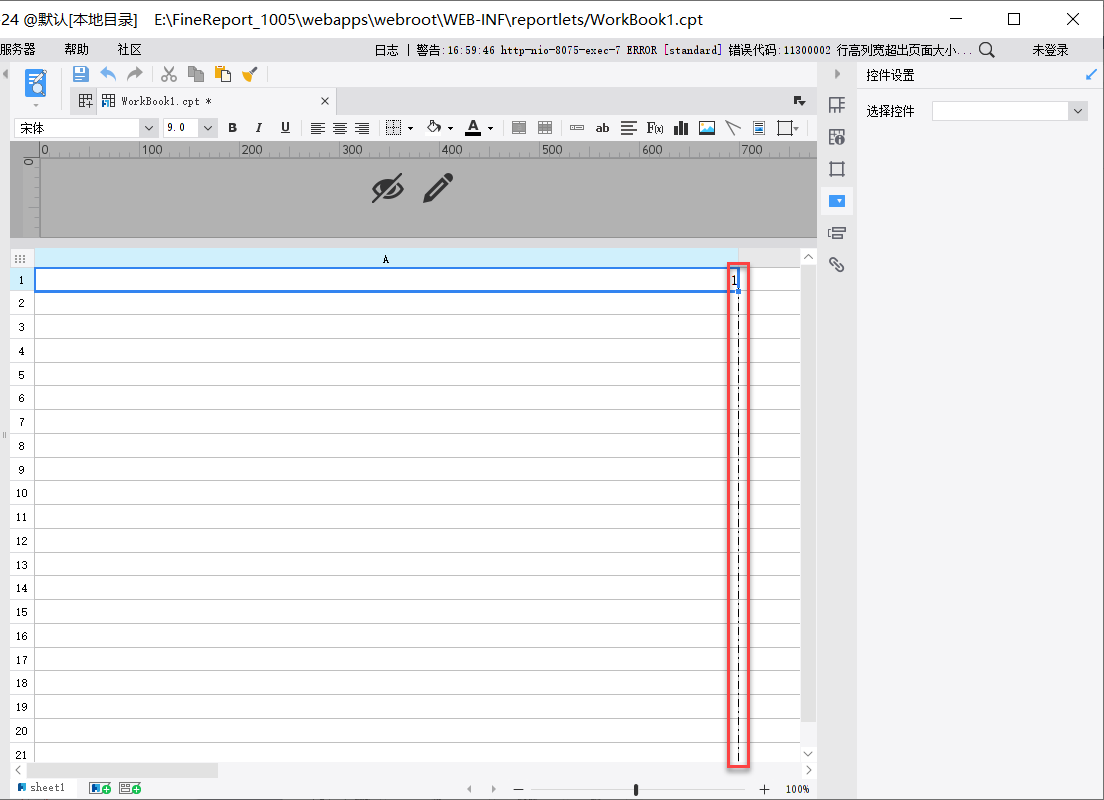The height and width of the screenshot is (800, 1104).
Task: Open cell attributes panel icon
Action: pyautogui.click(x=836, y=105)
